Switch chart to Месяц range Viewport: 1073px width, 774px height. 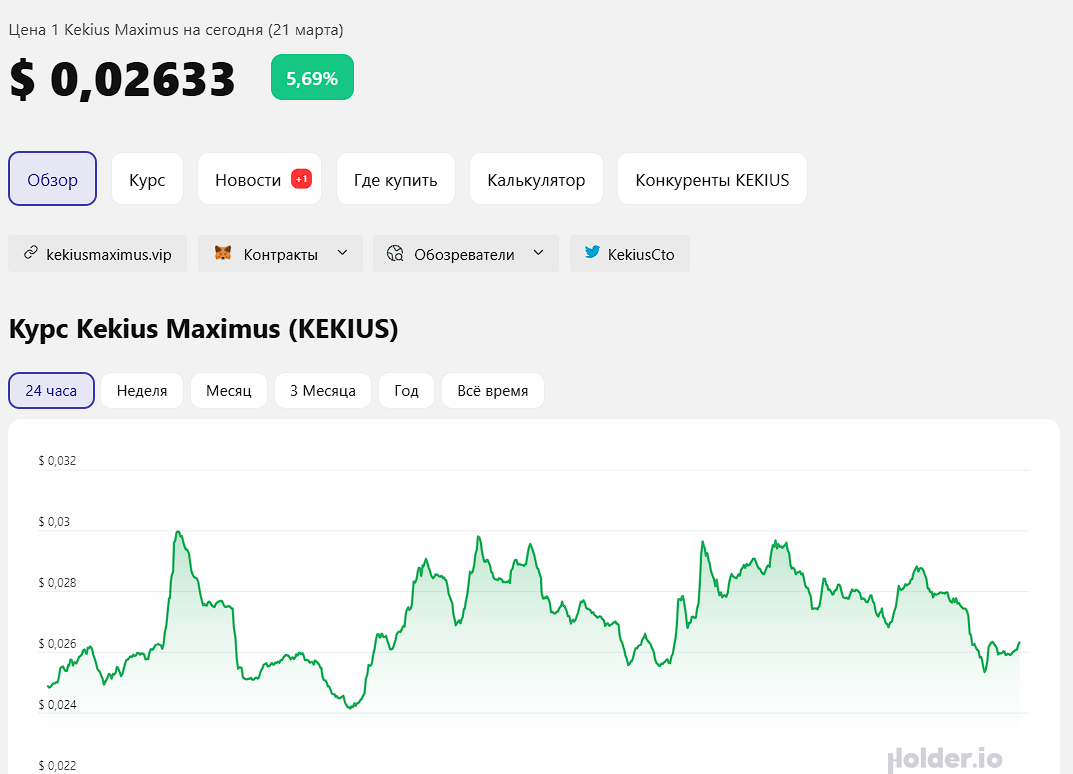(229, 390)
